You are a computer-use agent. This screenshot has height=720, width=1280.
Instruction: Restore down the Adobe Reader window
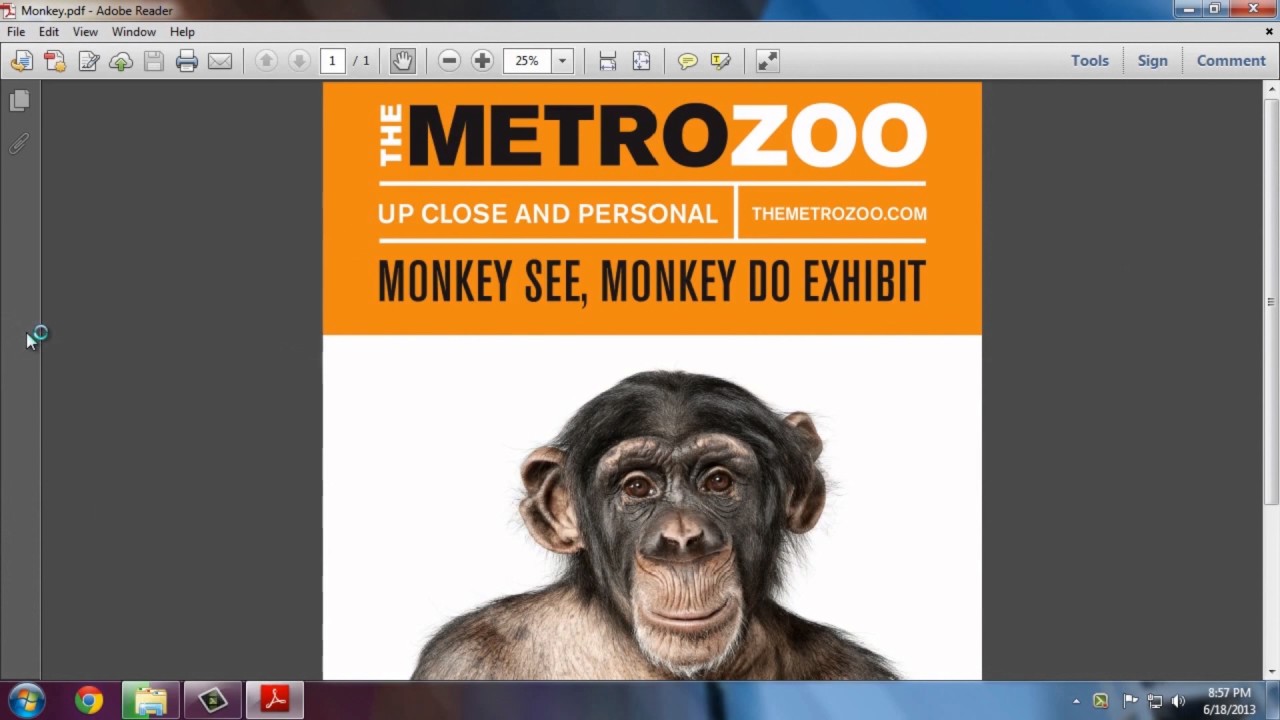[x=1214, y=9]
